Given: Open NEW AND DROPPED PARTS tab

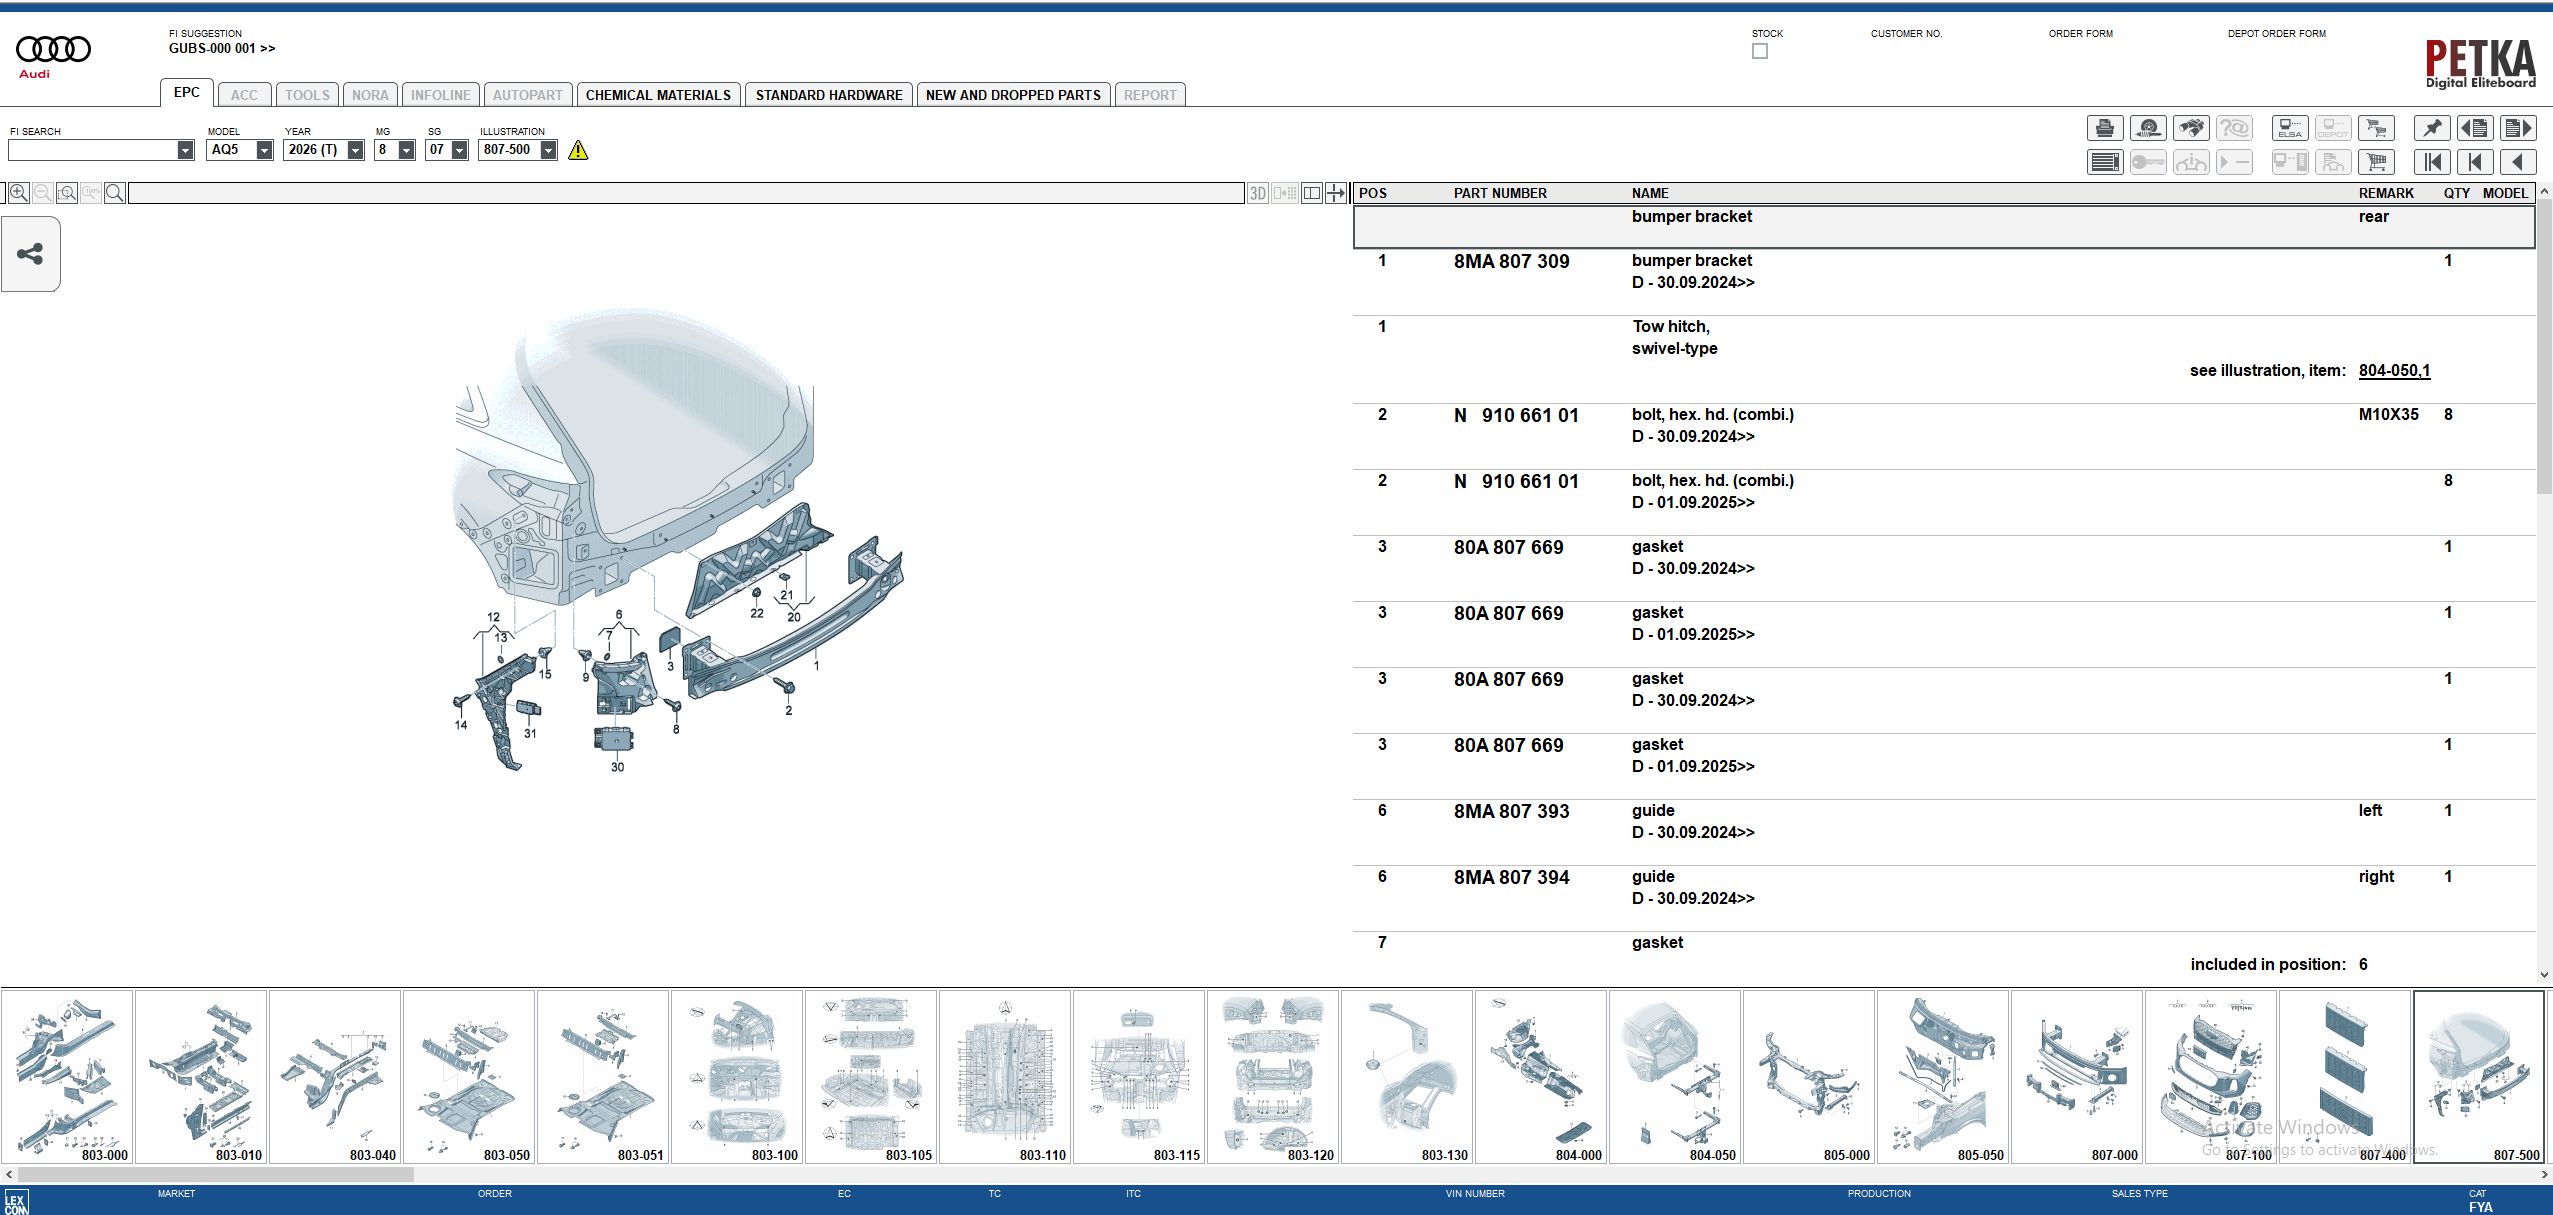Looking at the screenshot, I should (1012, 95).
